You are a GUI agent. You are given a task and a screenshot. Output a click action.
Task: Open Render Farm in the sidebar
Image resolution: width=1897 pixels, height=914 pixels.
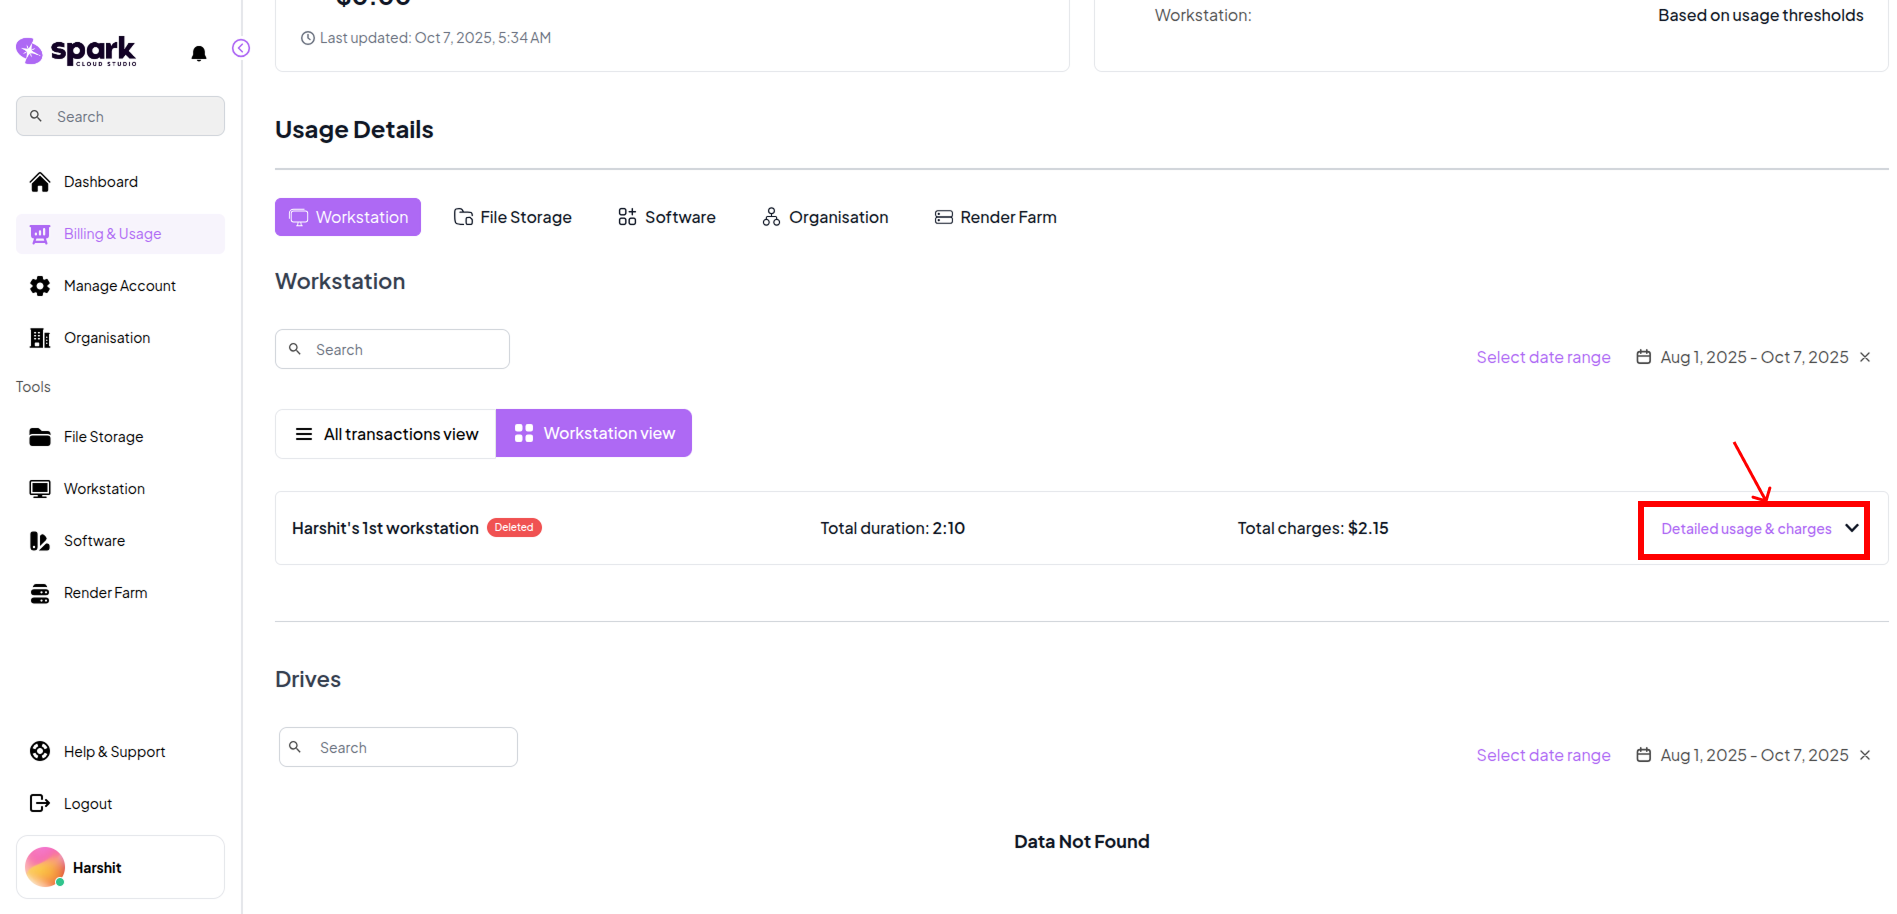click(x=105, y=593)
